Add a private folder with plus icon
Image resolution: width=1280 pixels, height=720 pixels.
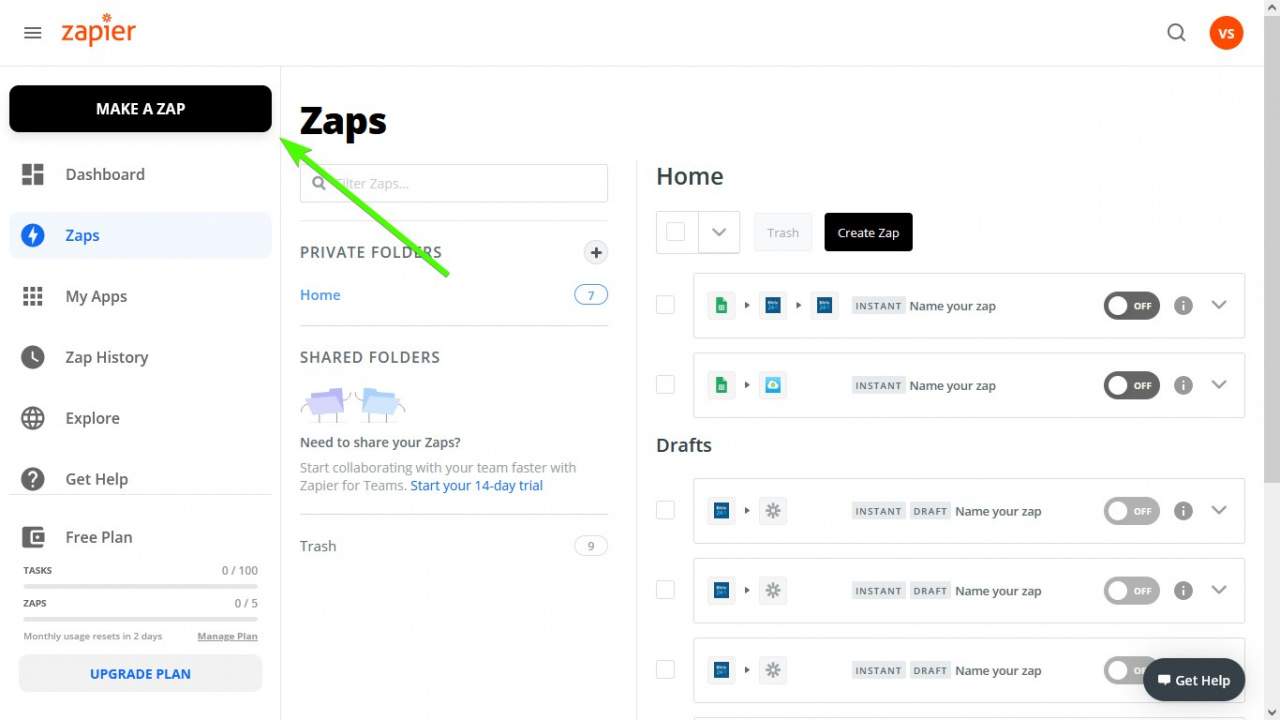596,252
